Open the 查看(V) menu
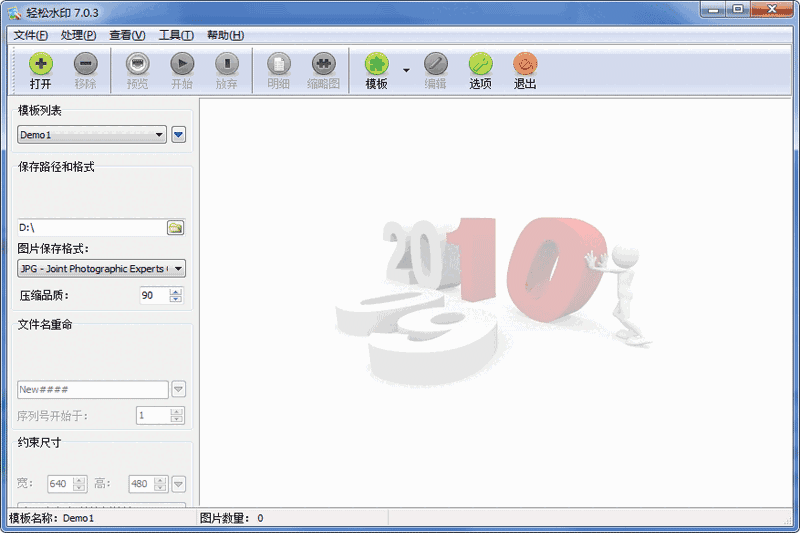Screen dimensions: 800x533 [x=127, y=35]
